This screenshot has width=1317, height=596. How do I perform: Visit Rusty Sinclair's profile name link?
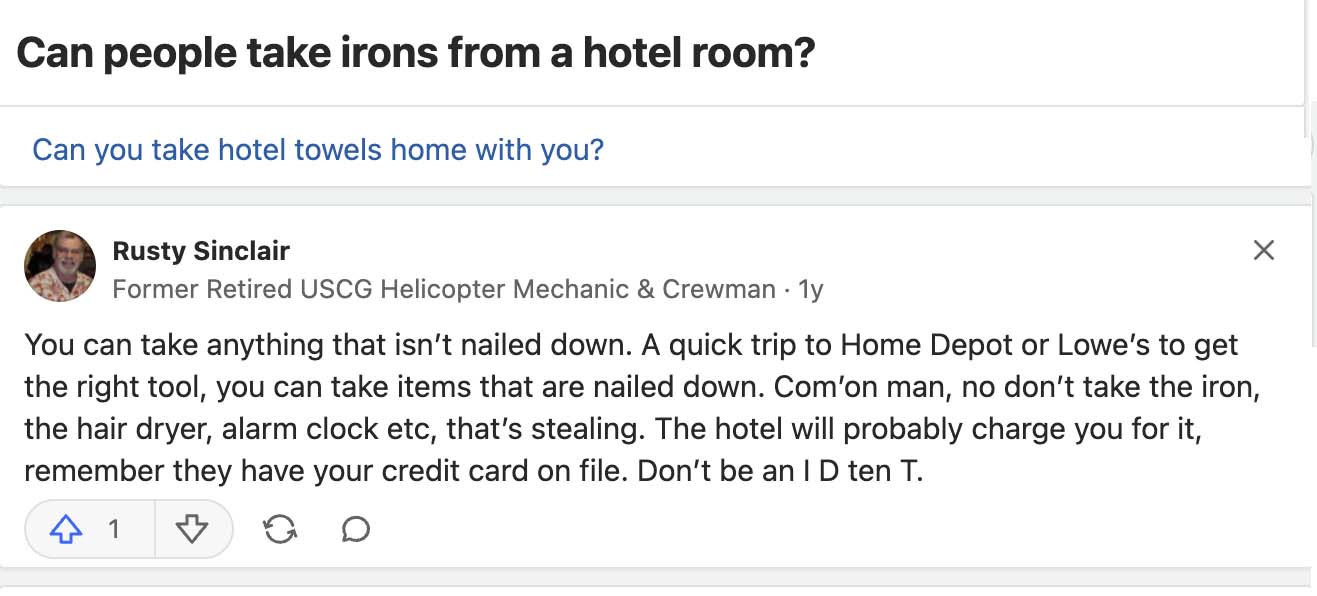coord(201,251)
